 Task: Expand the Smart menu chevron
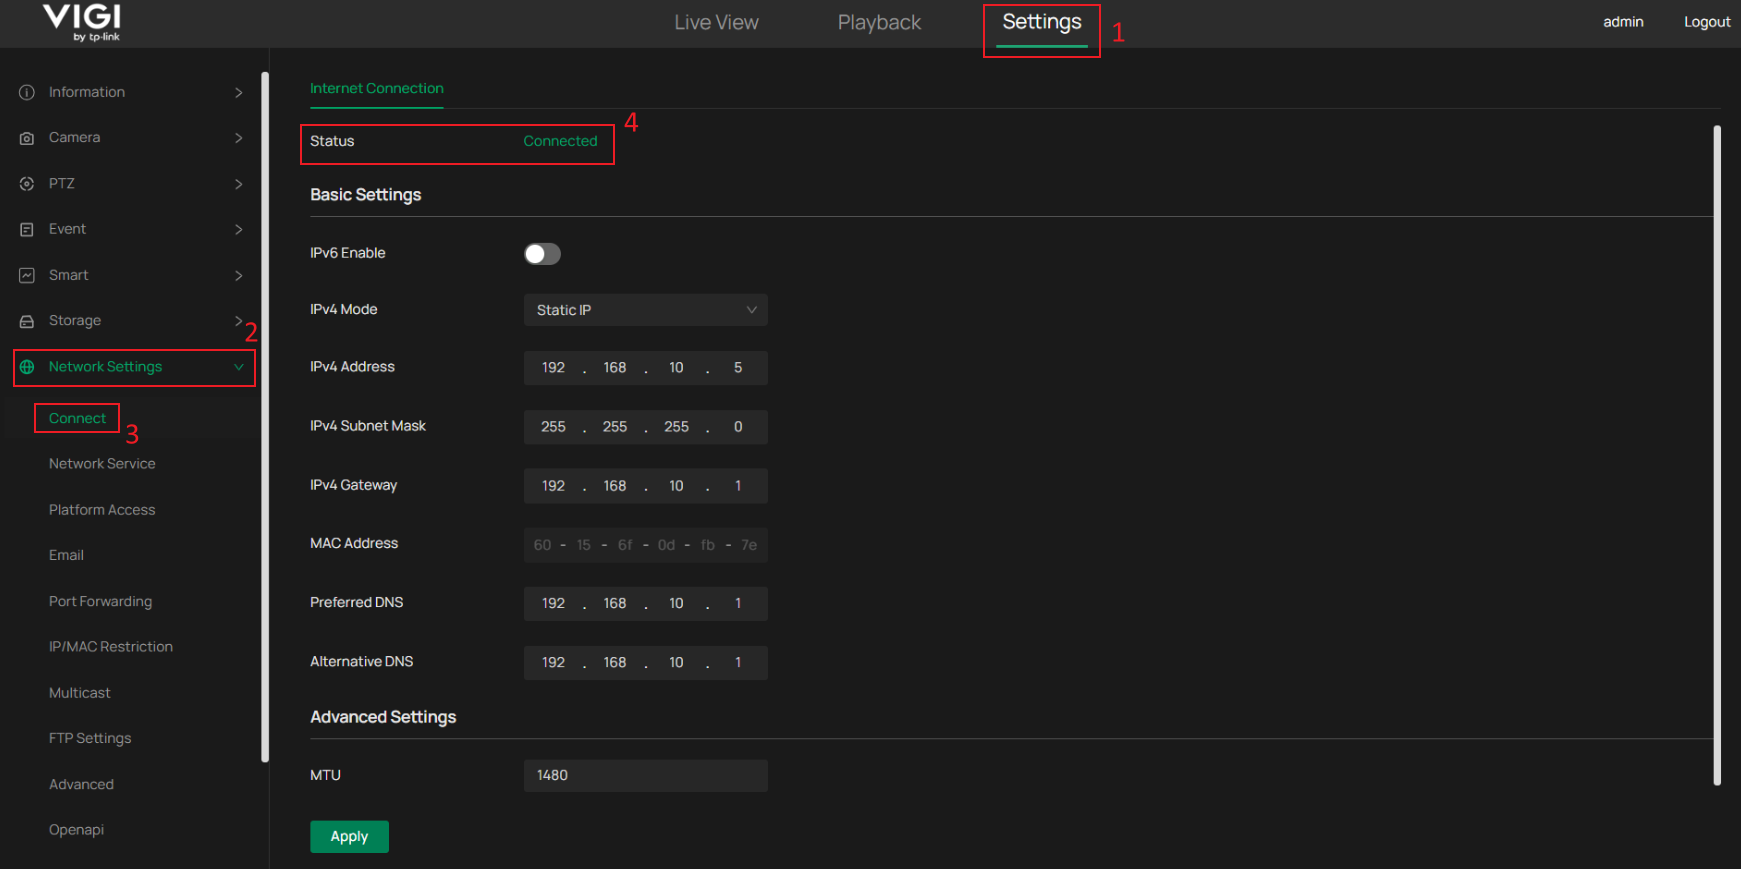pyautogui.click(x=238, y=275)
